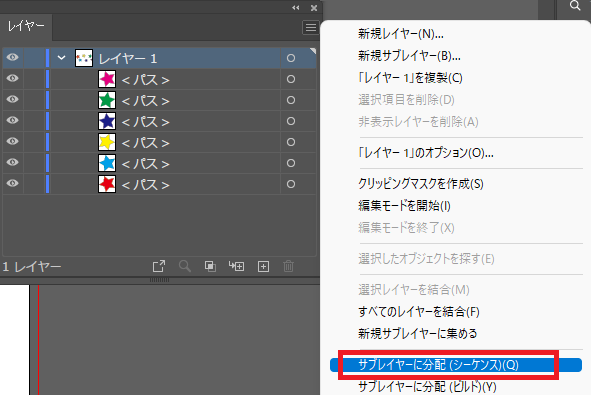Click the target circle of レイヤー 1

(291, 58)
